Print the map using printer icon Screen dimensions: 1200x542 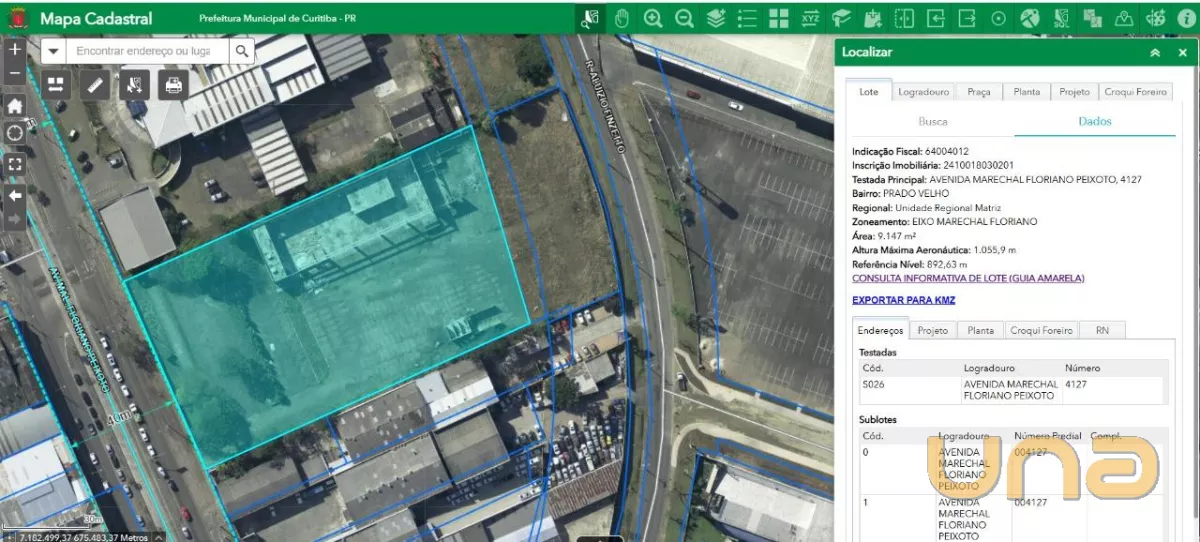click(x=173, y=85)
